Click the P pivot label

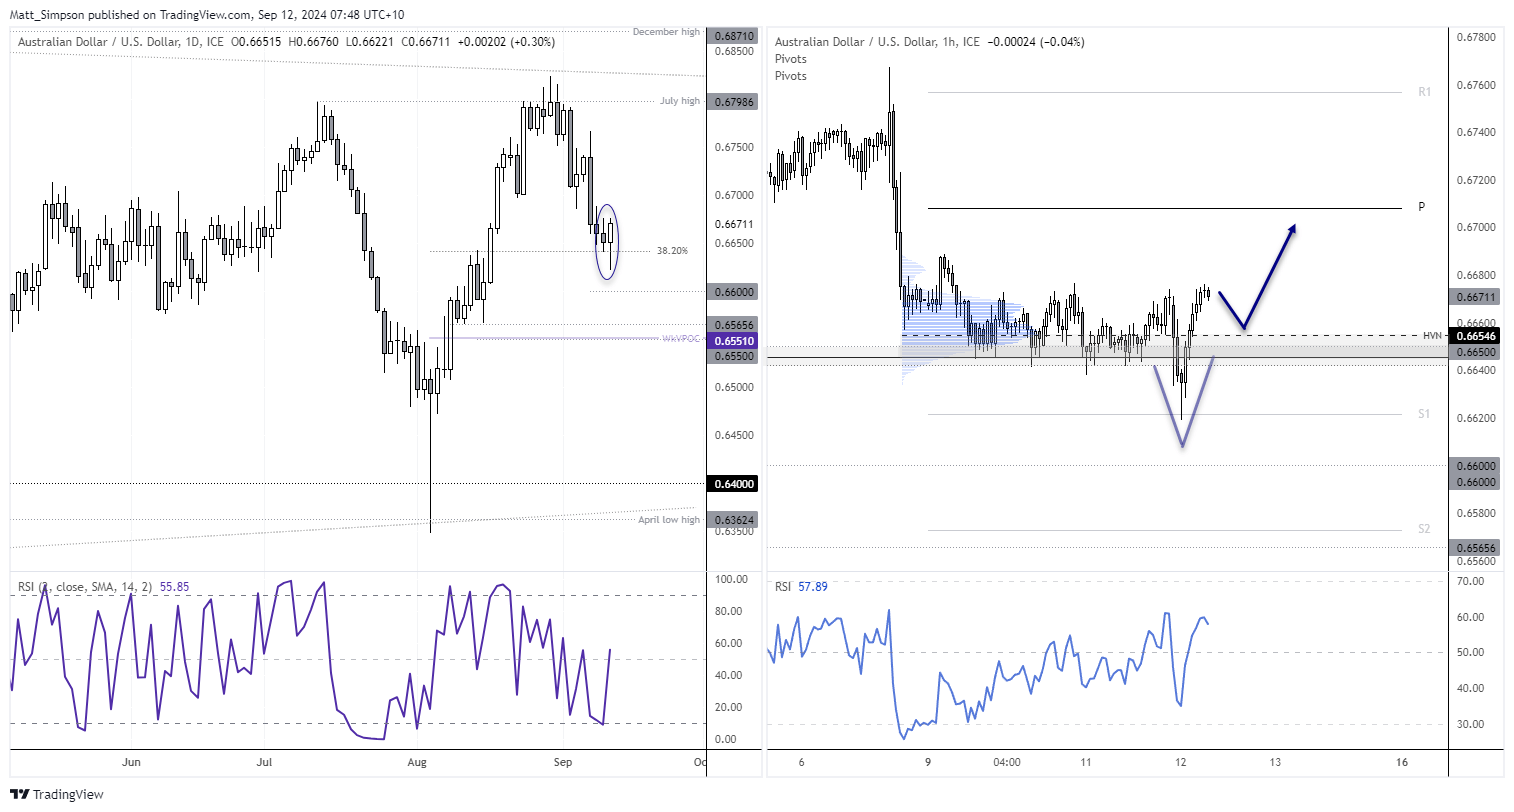(x=1421, y=207)
